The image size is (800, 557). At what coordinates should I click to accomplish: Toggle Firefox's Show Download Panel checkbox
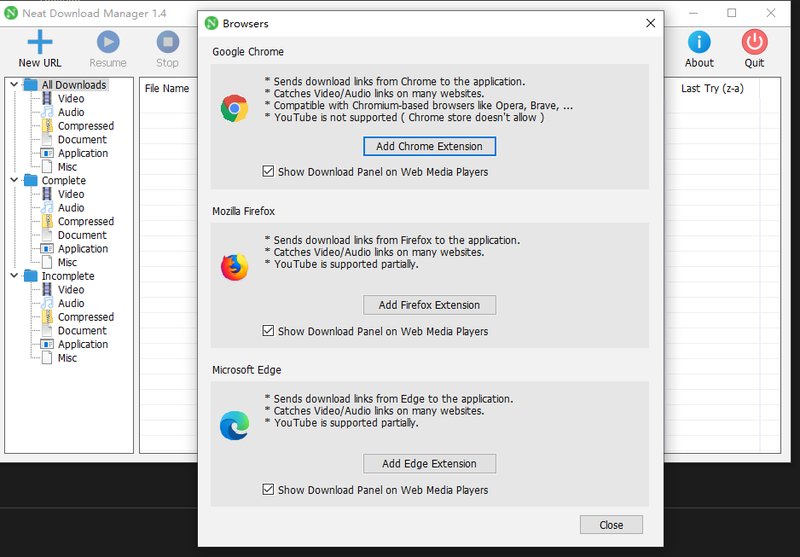coord(268,331)
